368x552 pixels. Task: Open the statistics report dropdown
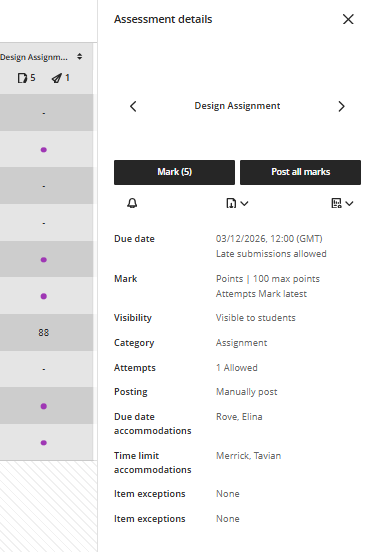342,203
